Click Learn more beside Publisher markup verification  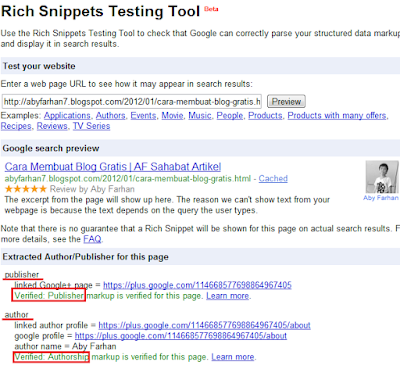coord(228,296)
